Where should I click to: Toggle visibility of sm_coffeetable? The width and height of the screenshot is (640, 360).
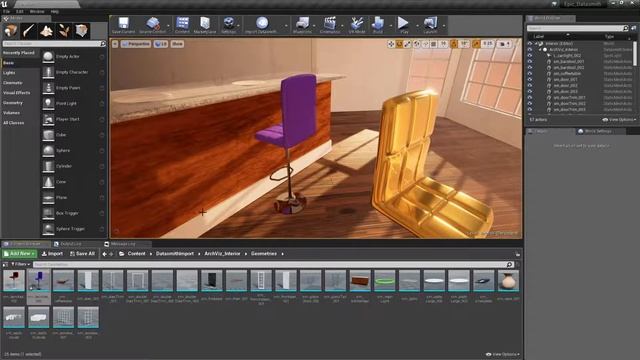pos(530,73)
